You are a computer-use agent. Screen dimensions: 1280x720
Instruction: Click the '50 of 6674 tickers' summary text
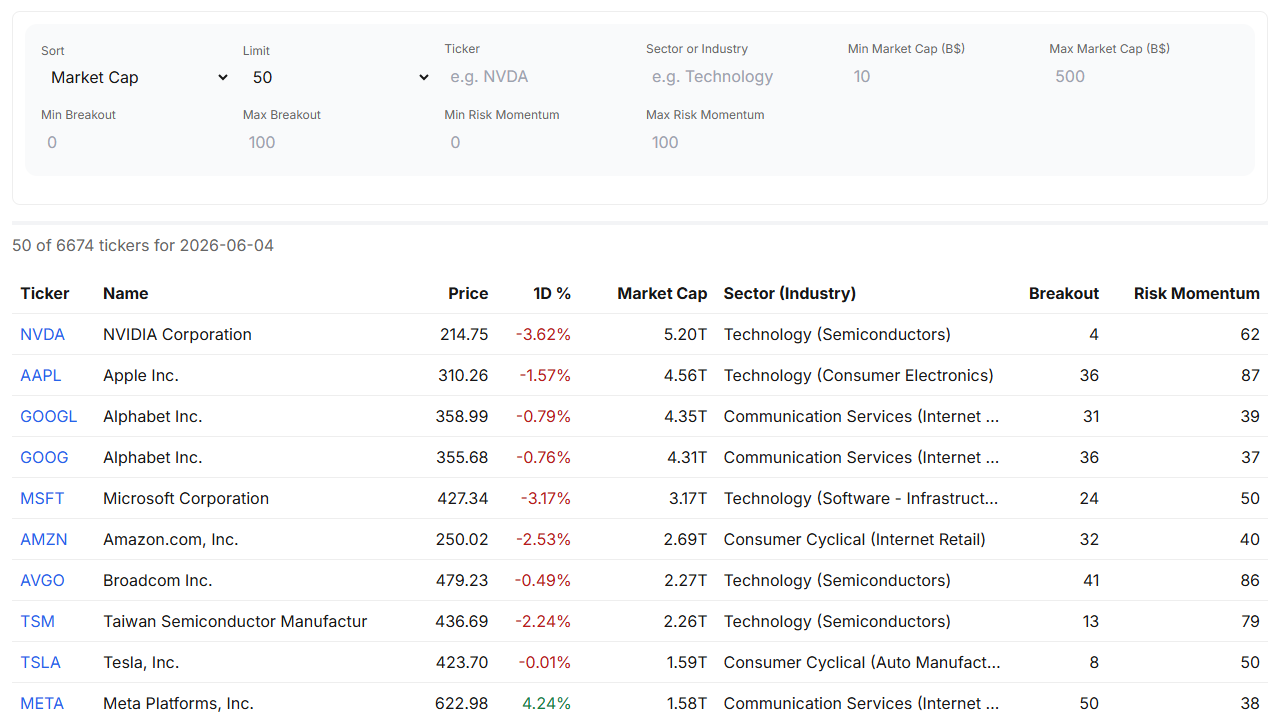(143, 245)
